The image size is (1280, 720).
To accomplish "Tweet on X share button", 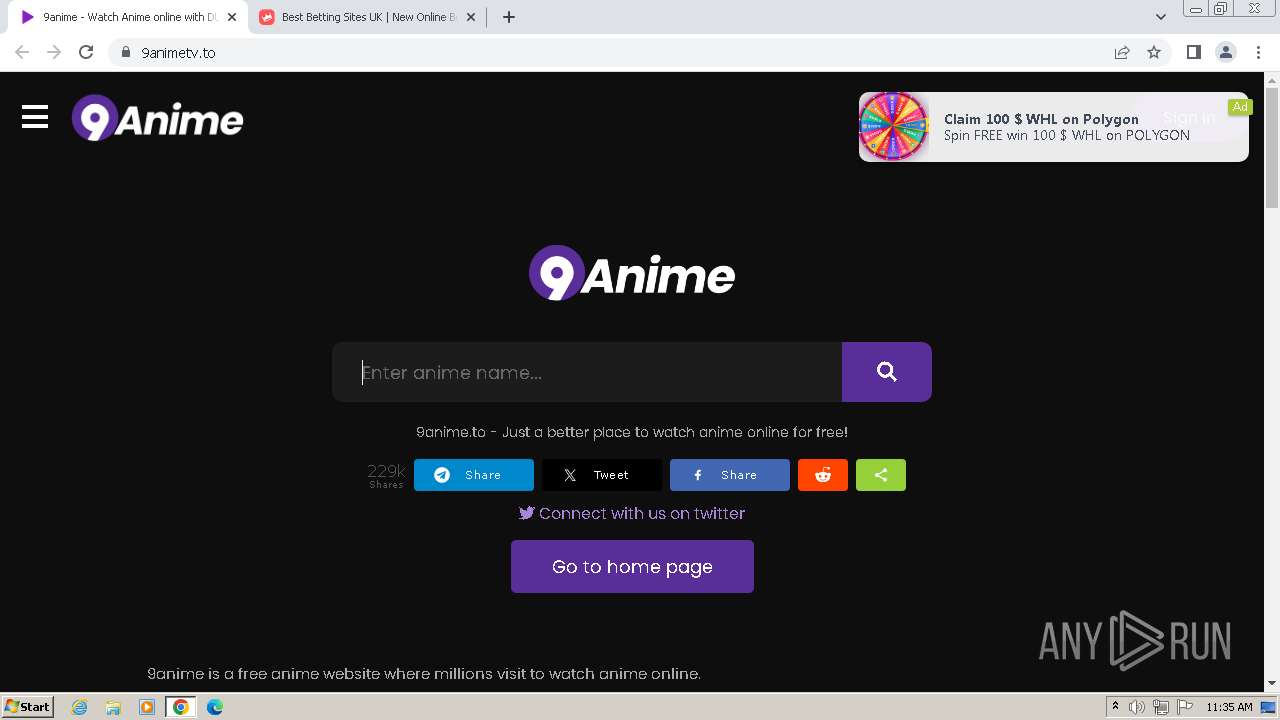I will pos(602,475).
